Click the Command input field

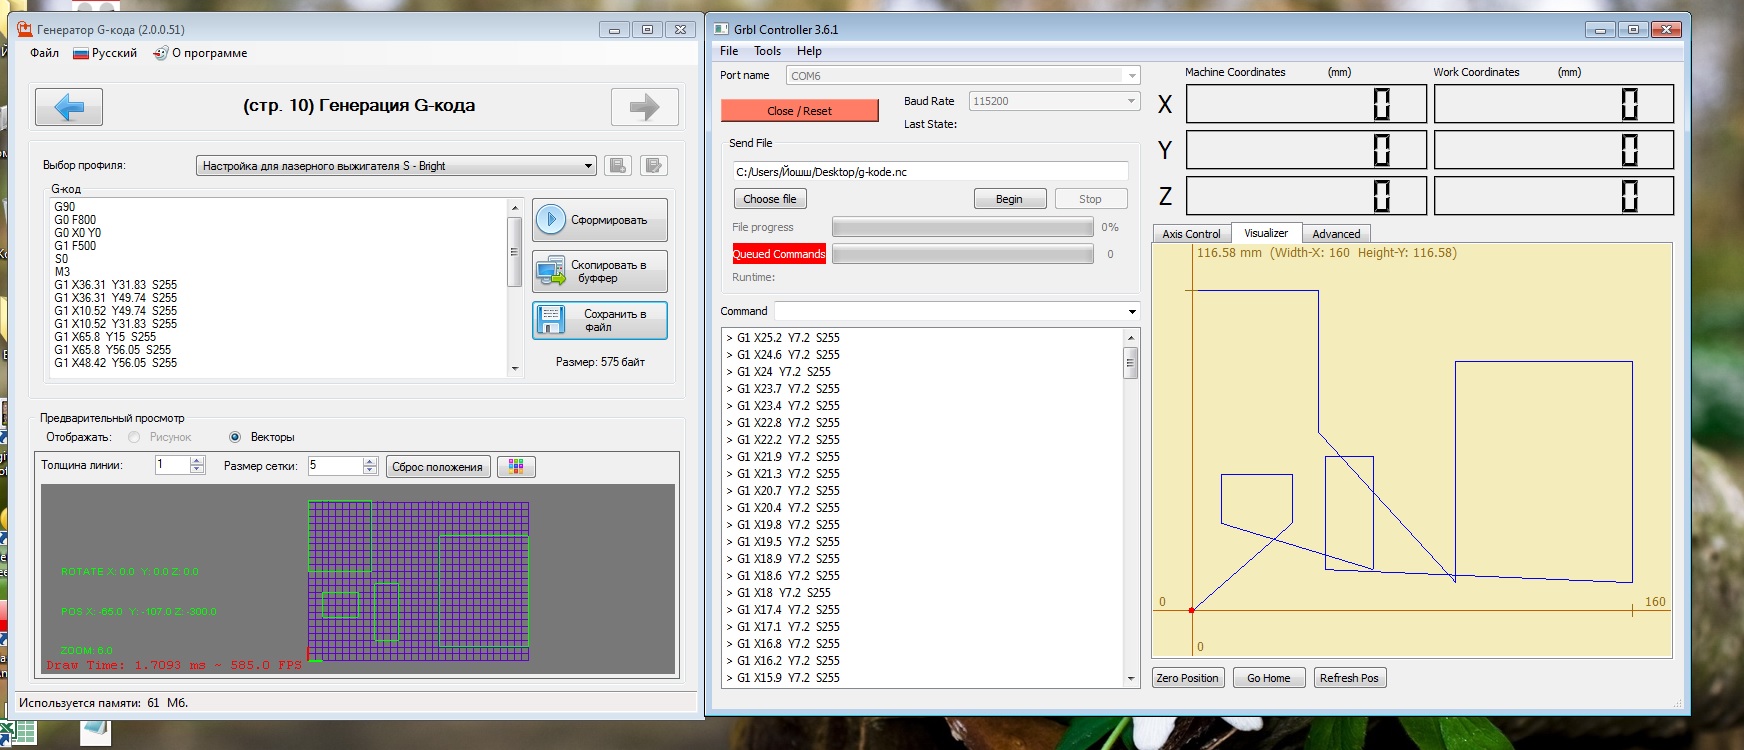(x=950, y=312)
